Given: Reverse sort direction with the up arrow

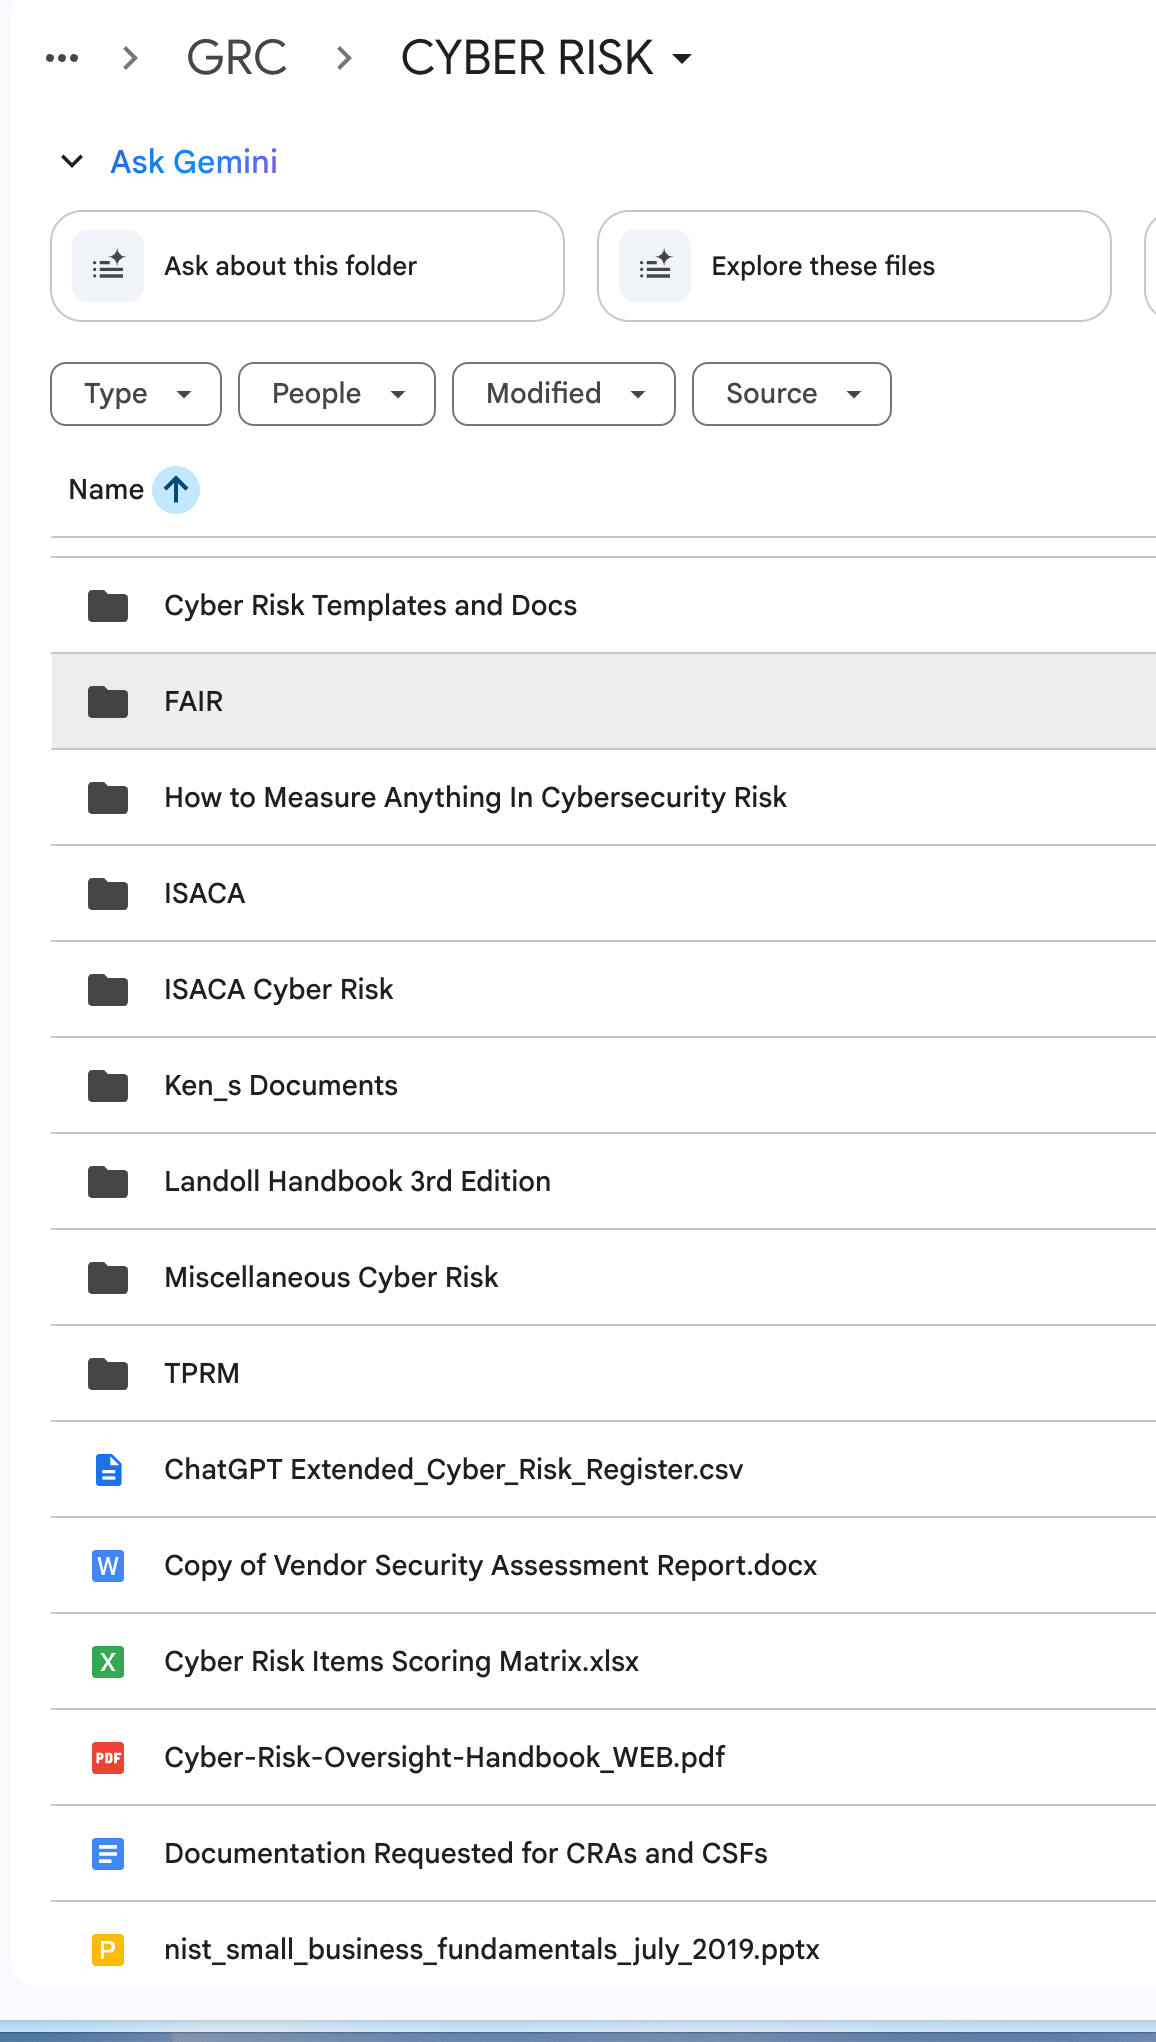Looking at the screenshot, I should (176, 490).
